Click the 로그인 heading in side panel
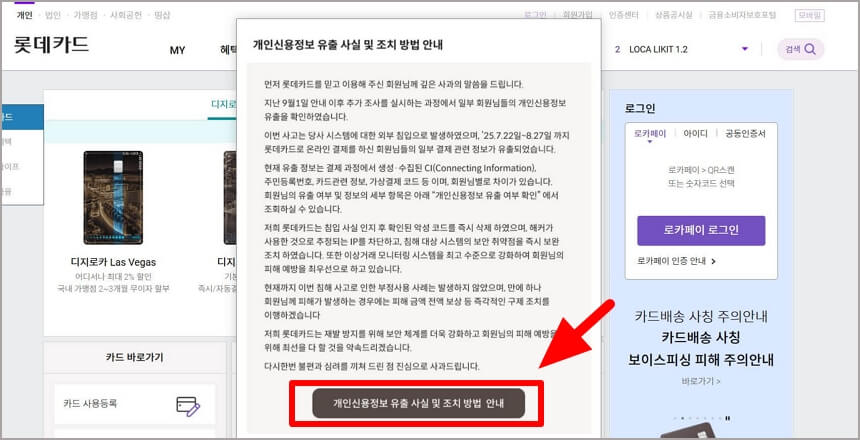 tap(640, 108)
